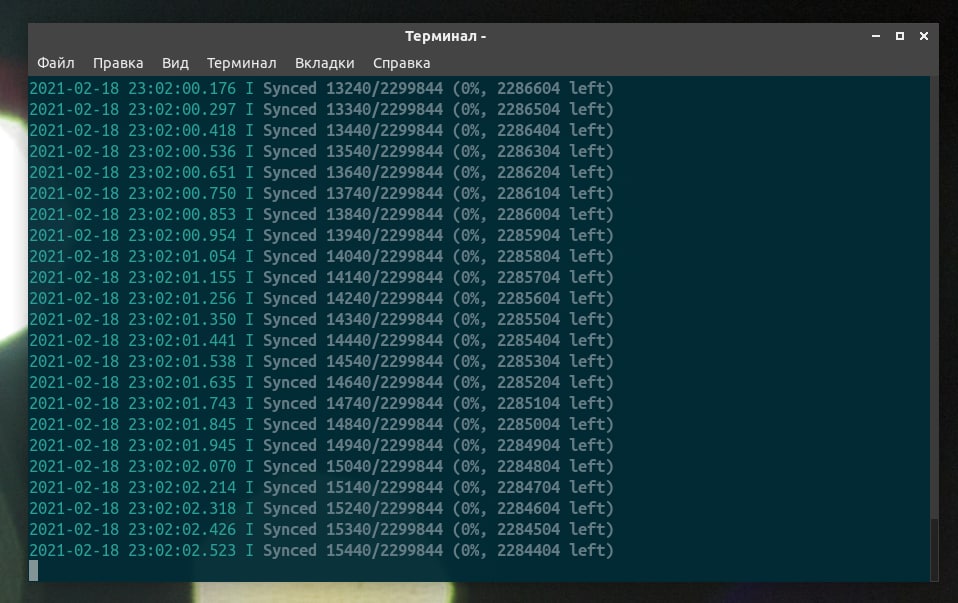Open the Вкладки menu
The image size is (958, 603).
point(324,63)
